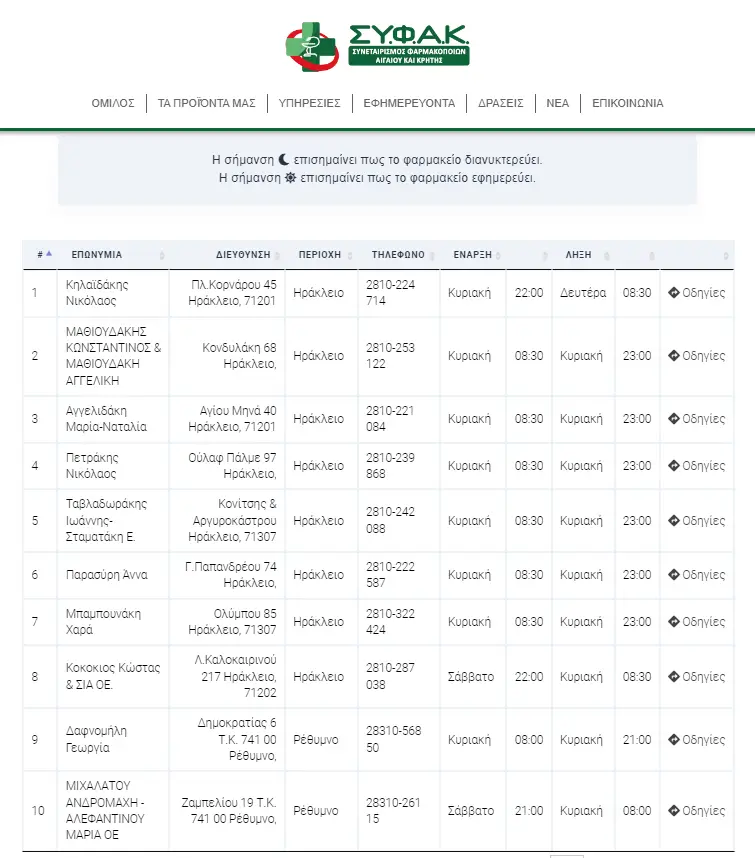Screen dimensions: 755x858
Task: Sort table by # column
Action: 40,254
